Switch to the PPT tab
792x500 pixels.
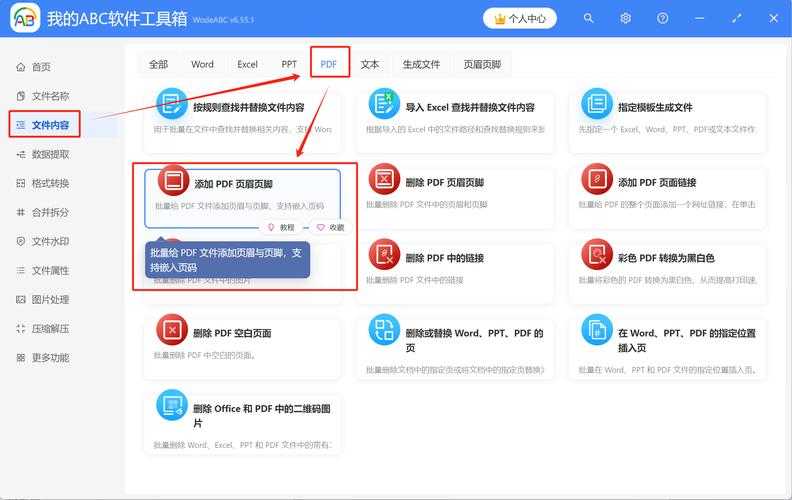pos(289,64)
